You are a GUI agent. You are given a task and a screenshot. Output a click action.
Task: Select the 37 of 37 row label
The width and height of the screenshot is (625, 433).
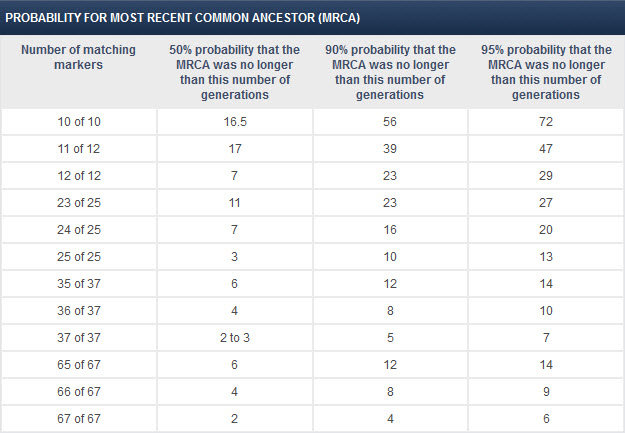79,338
